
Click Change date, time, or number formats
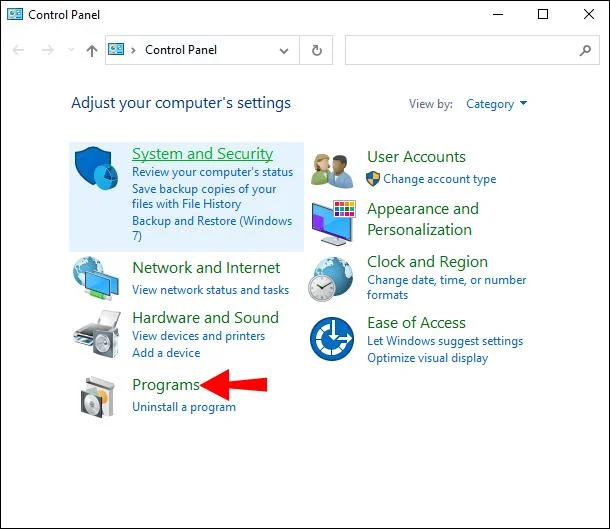click(447, 287)
